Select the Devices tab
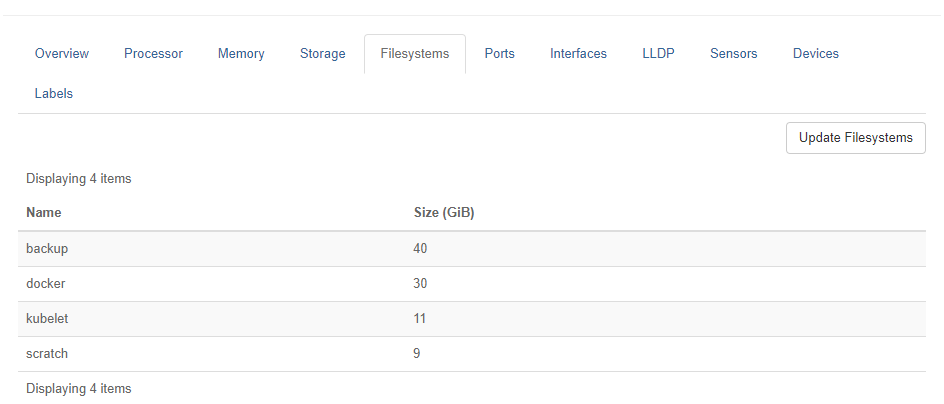Image resolution: width=944 pixels, height=404 pixels. (815, 54)
